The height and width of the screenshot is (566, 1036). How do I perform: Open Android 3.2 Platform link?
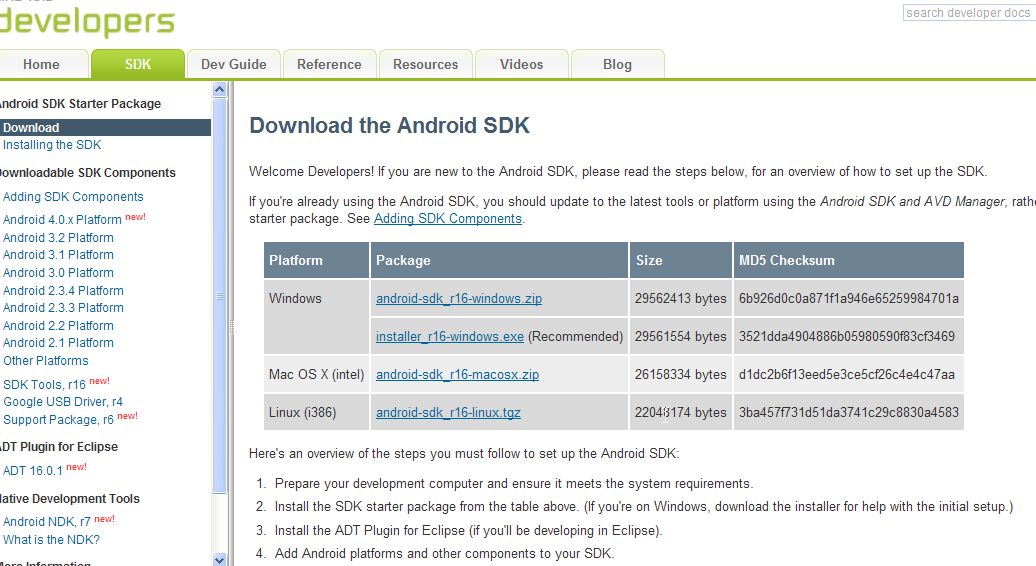(x=58, y=238)
